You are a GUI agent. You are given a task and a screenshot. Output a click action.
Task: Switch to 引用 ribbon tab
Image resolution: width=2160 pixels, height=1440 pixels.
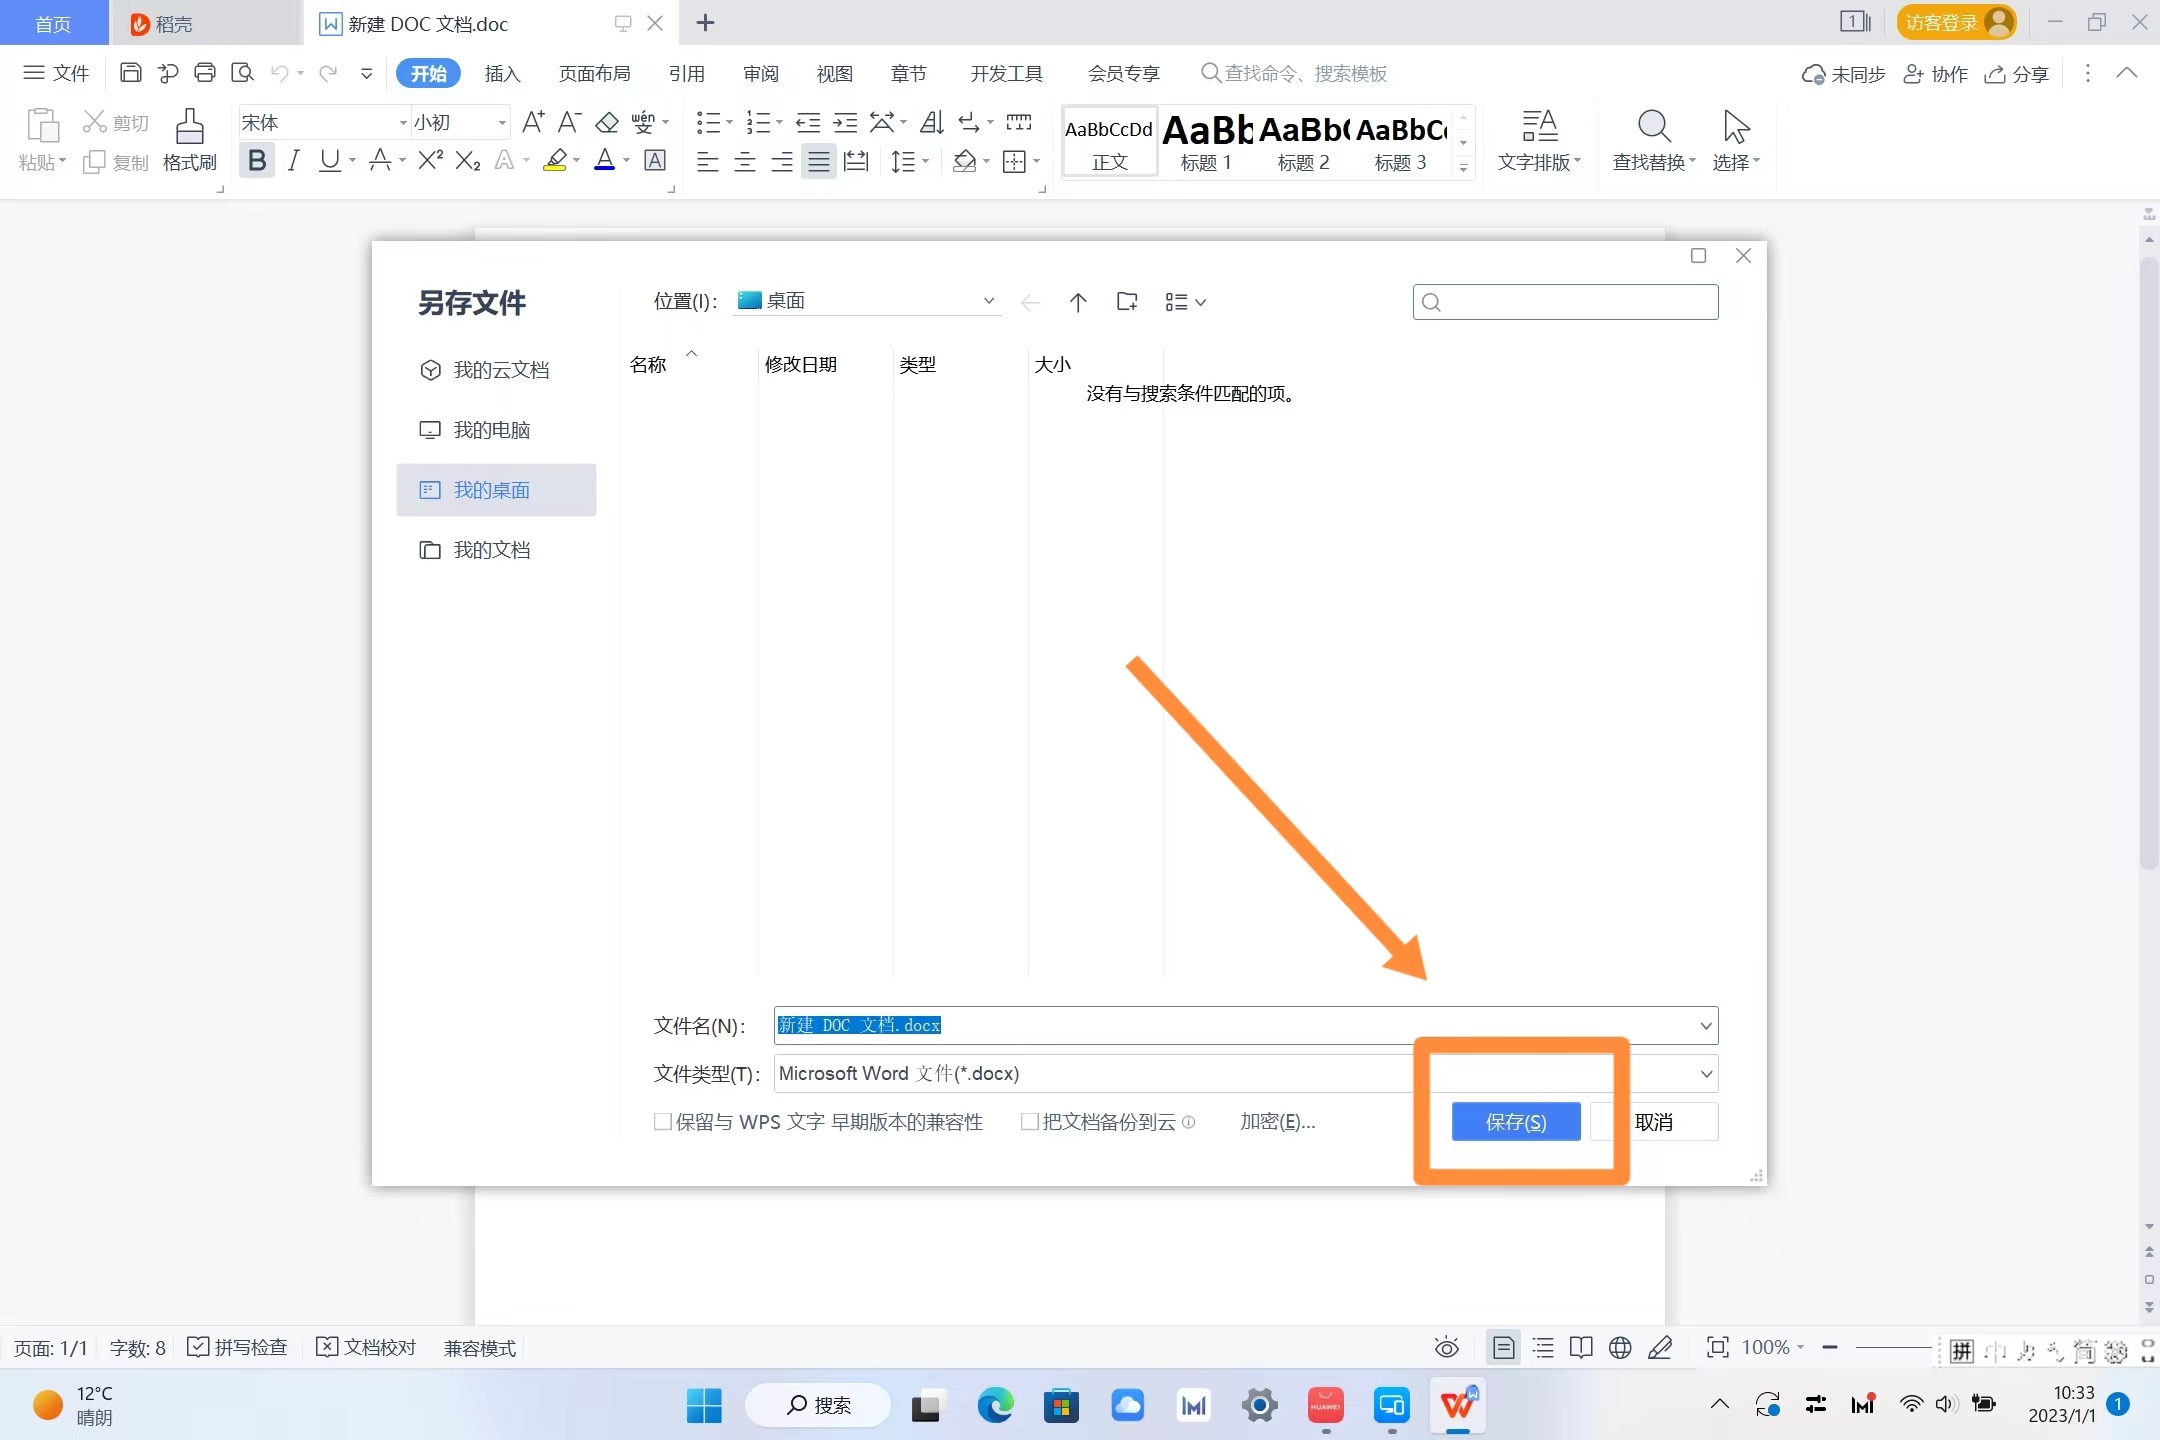coord(687,73)
